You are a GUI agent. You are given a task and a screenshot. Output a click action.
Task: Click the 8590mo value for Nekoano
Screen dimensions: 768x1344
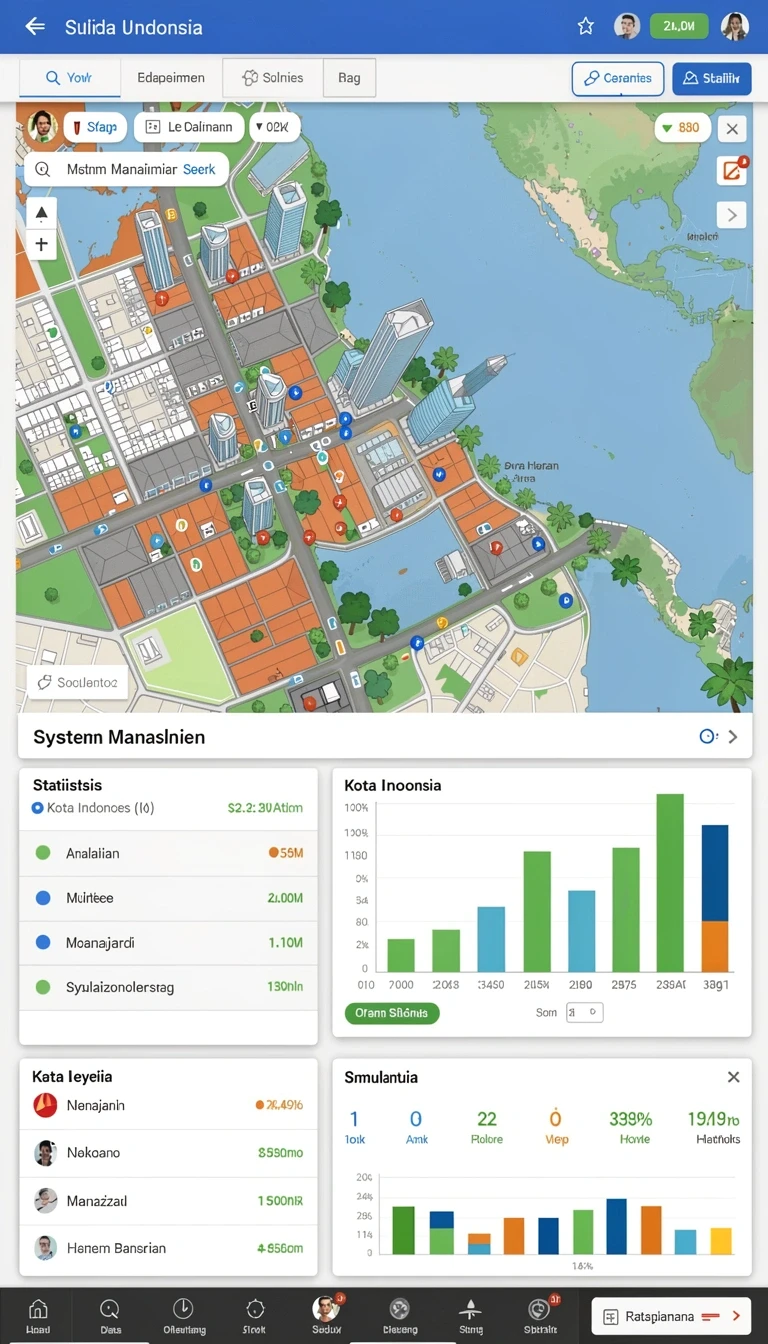click(280, 1153)
